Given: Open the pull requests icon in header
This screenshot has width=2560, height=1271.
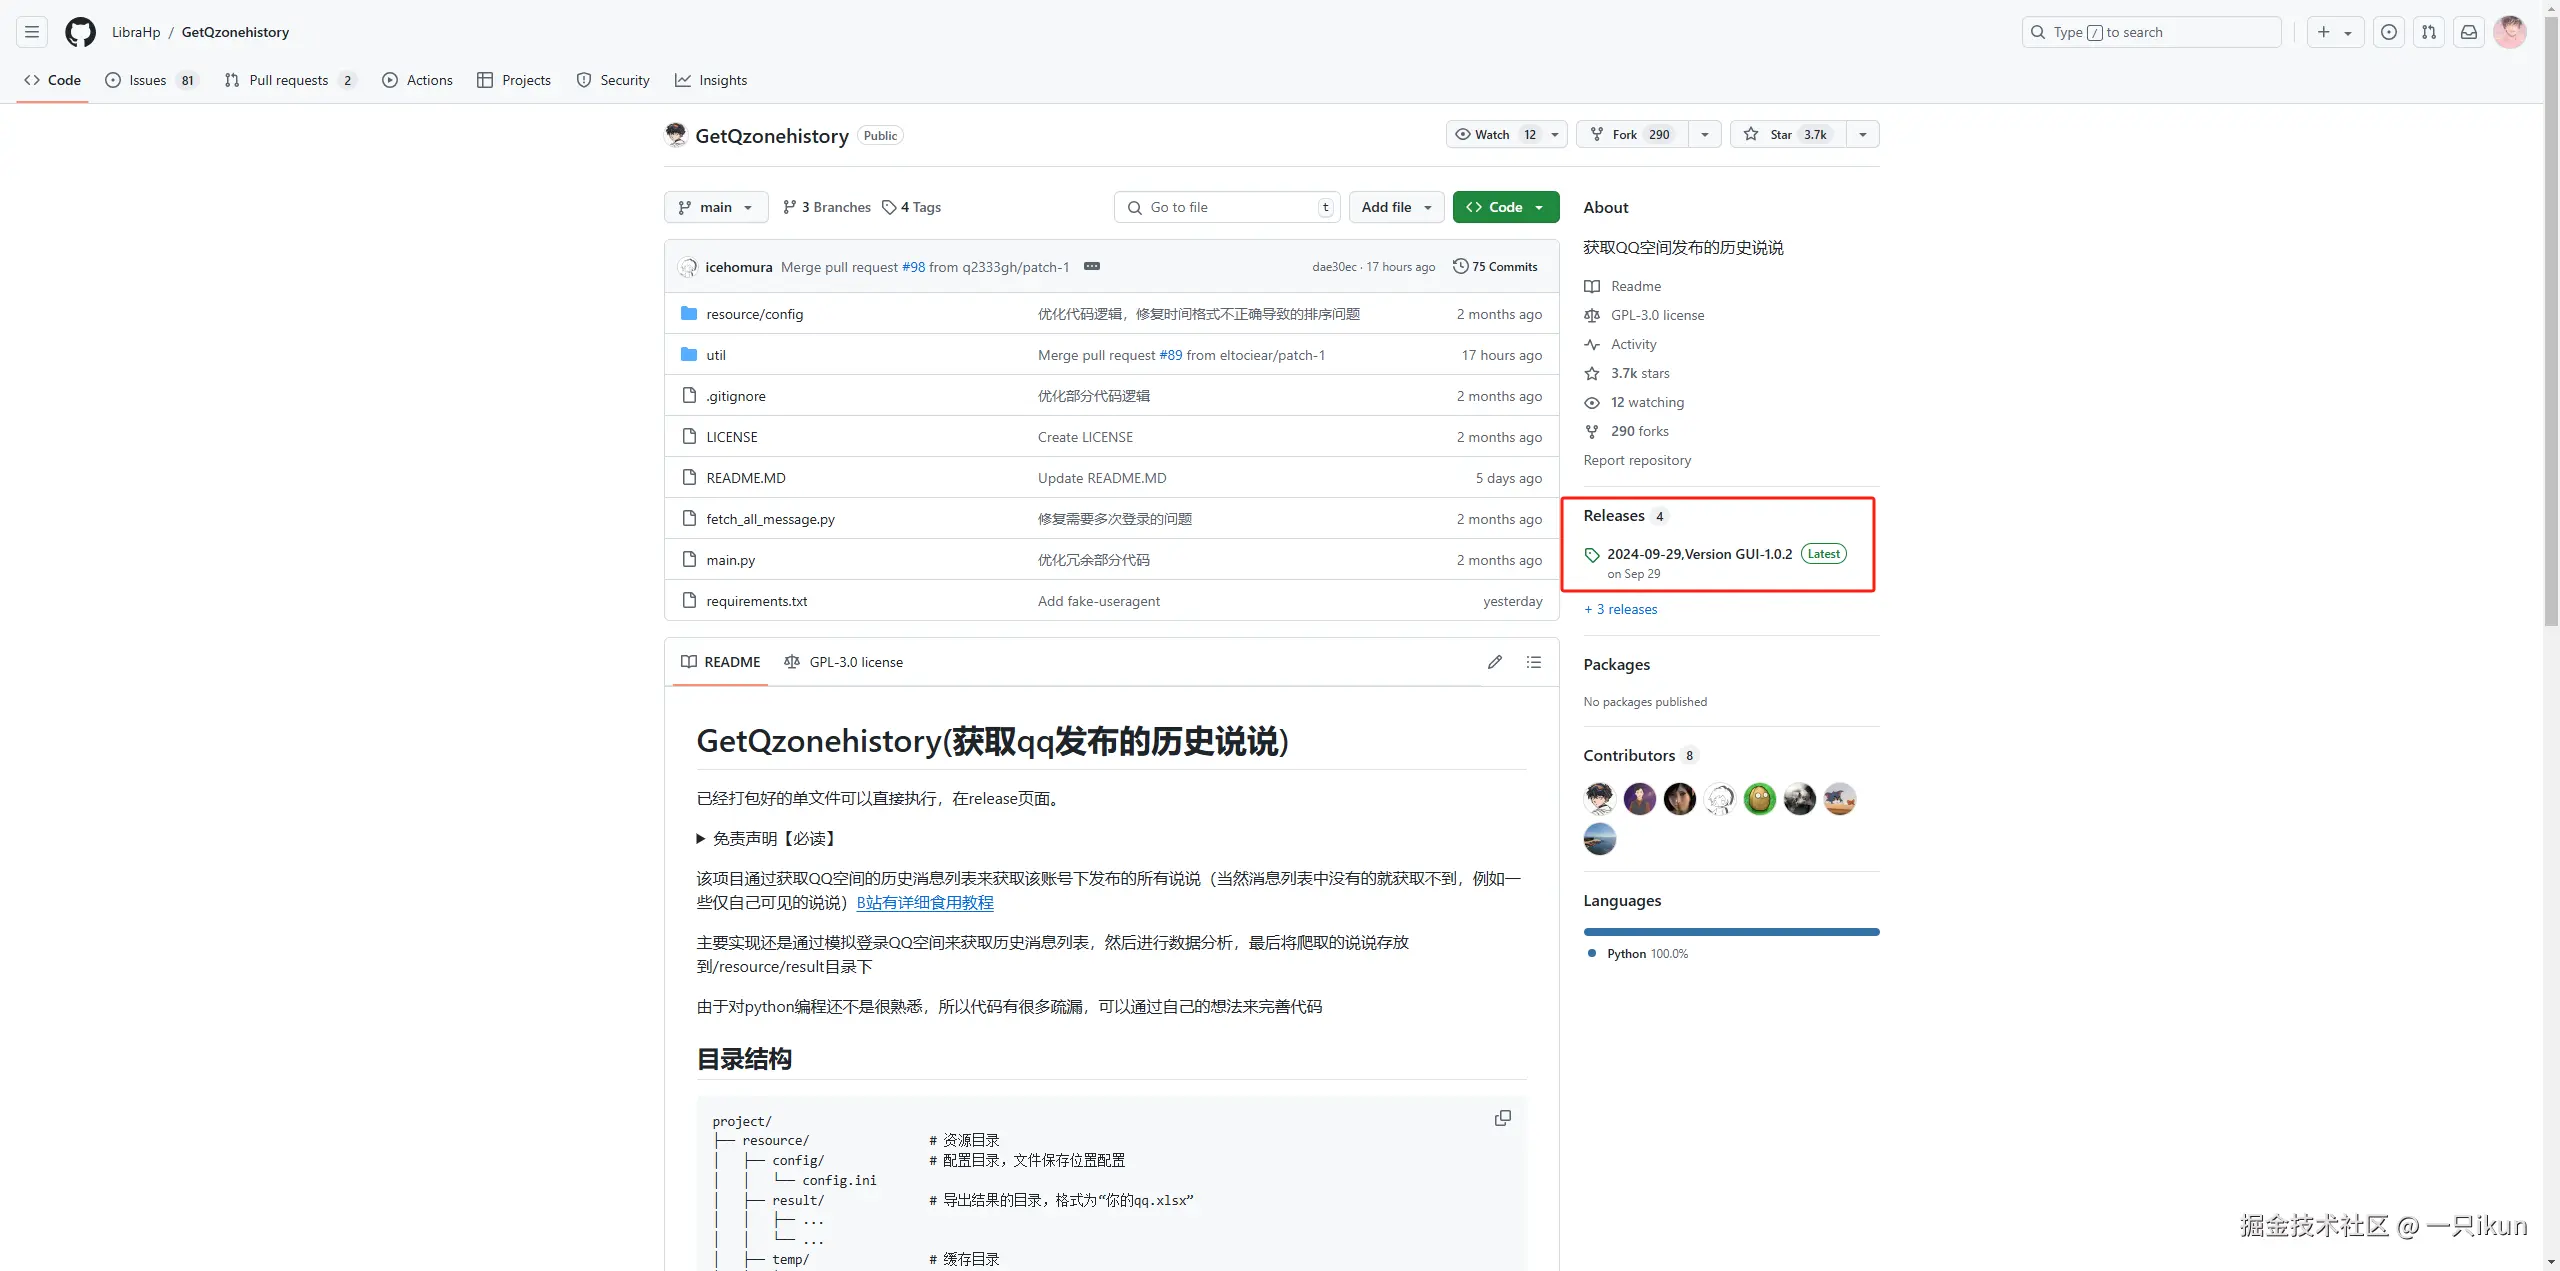Looking at the screenshot, I should pyautogui.click(x=2428, y=32).
